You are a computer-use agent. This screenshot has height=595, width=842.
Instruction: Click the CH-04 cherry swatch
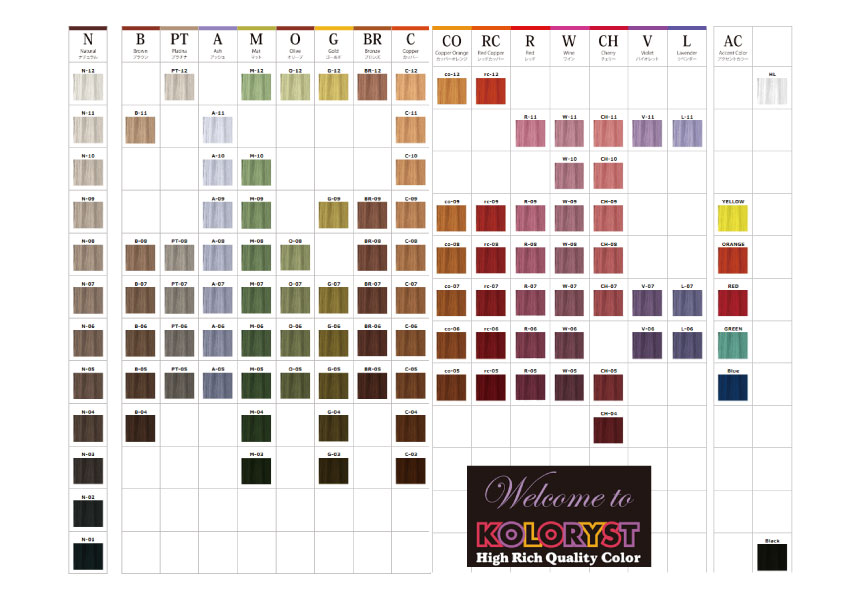[607, 428]
